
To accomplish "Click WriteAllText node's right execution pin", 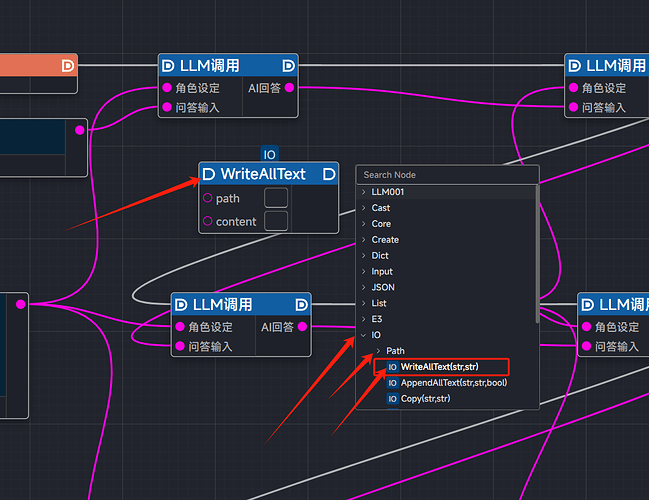I will pyautogui.click(x=330, y=174).
